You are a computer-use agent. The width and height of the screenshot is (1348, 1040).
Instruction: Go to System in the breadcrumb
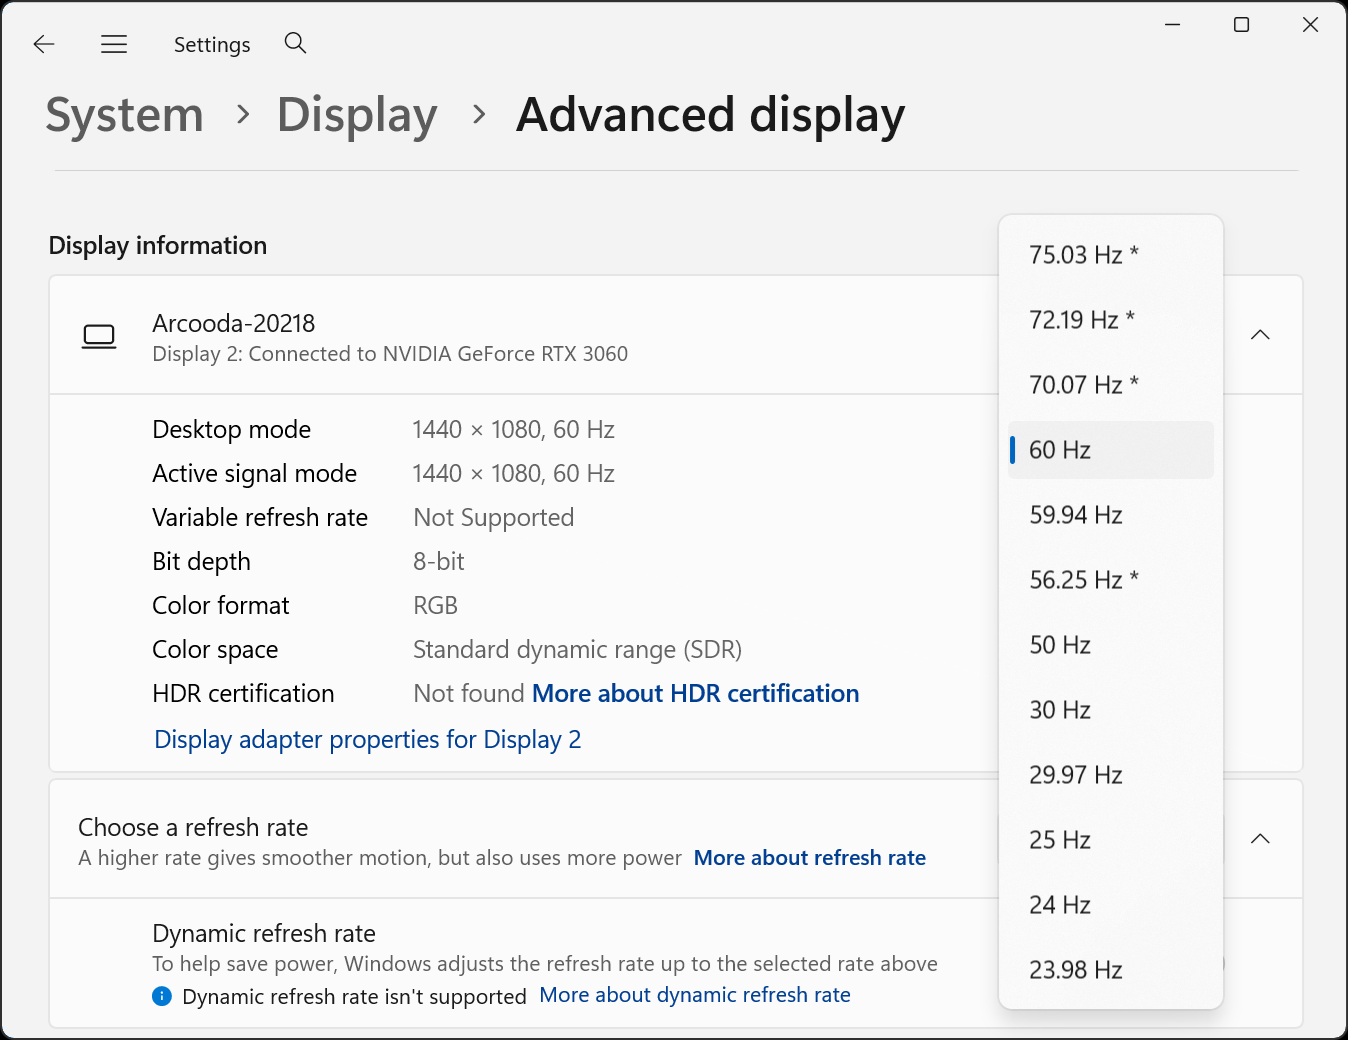[x=125, y=115]
